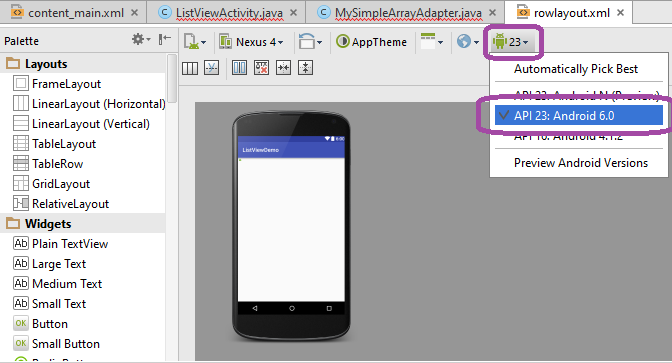The width and height of the screenshot is (672, 363).
Task: Select API 23: Android 6.0 entry
Action: (579, 116)
